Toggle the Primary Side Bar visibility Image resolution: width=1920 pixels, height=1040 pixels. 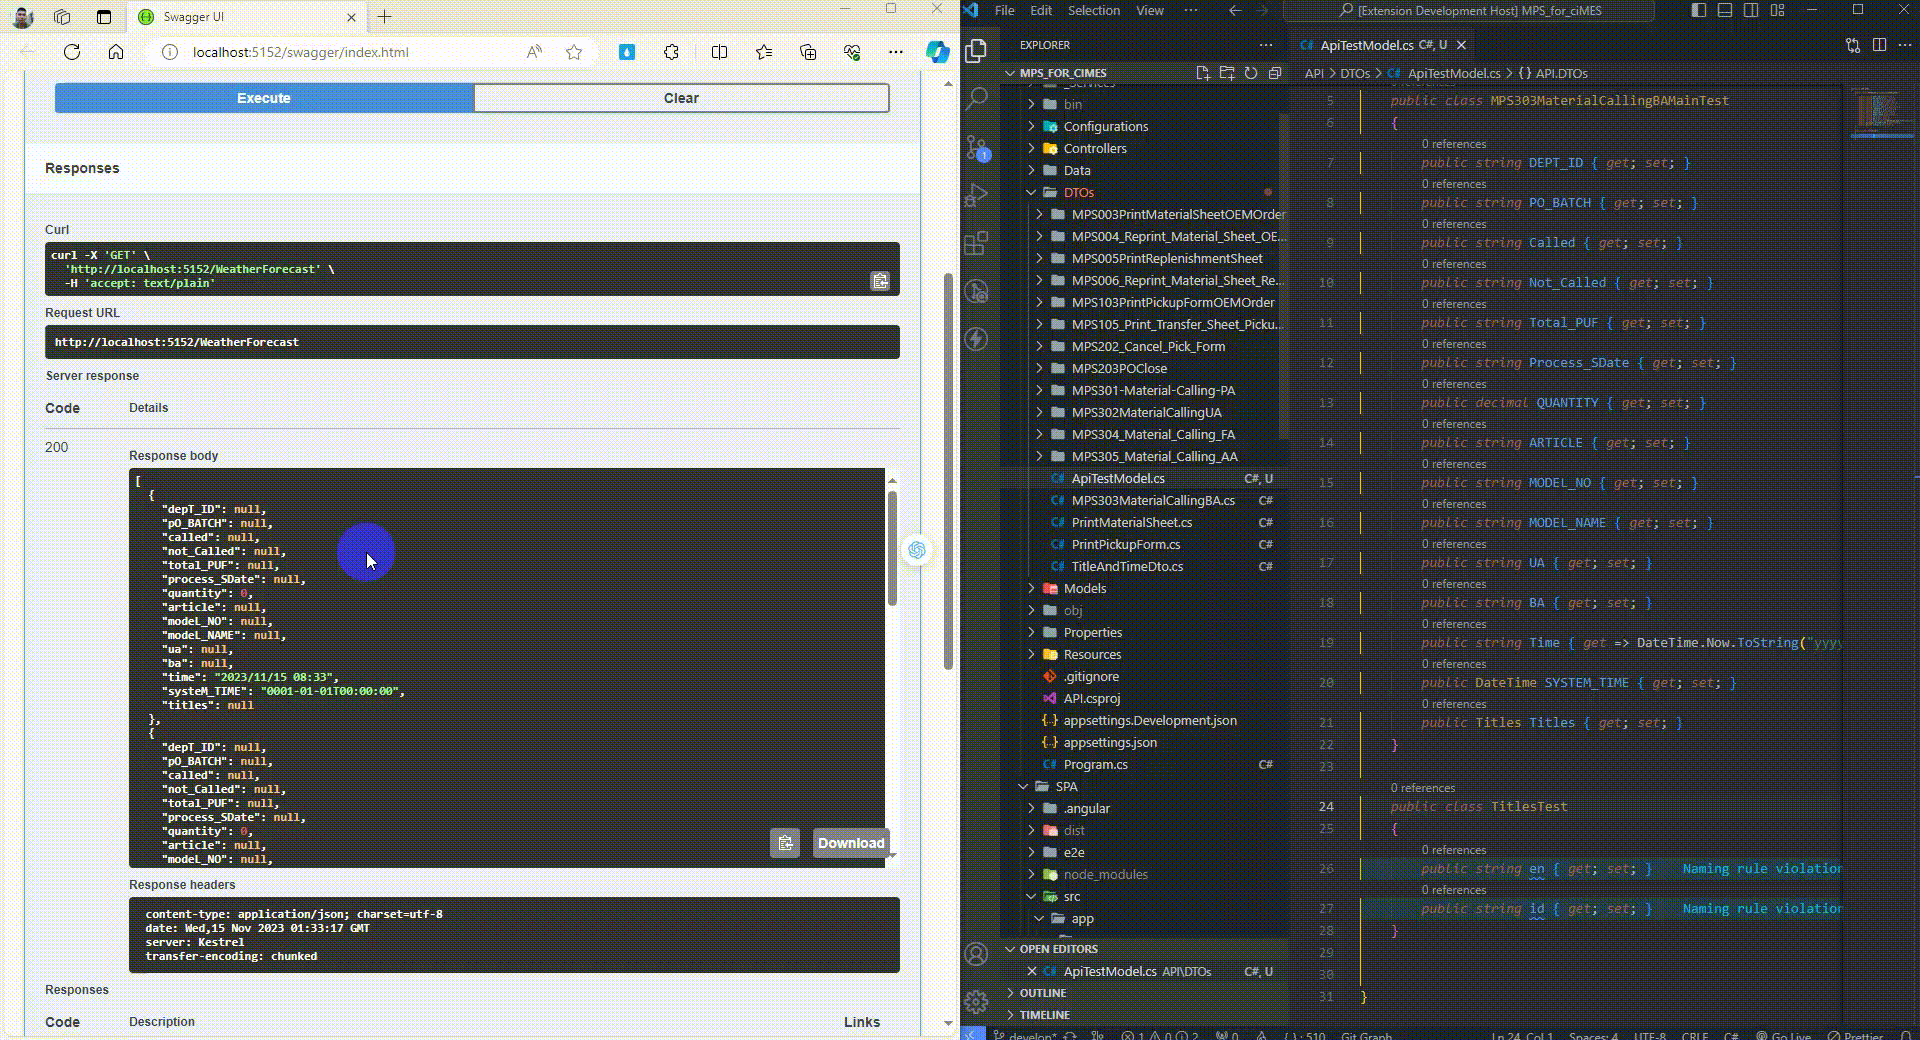click(x=1698, y=10)
